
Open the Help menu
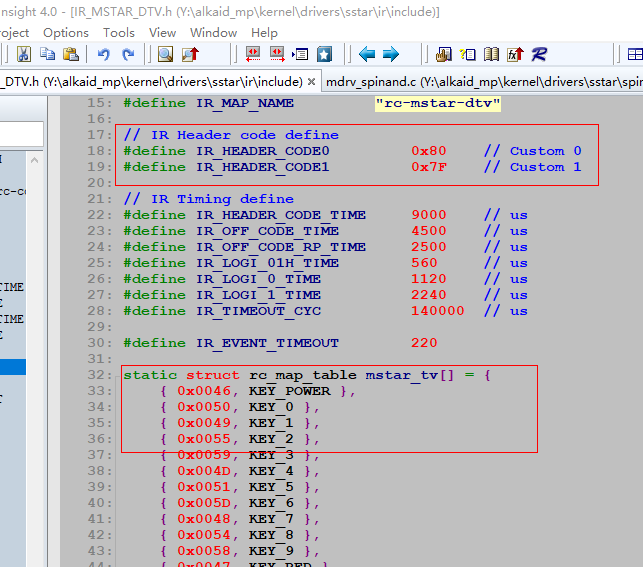click(264, 32)
